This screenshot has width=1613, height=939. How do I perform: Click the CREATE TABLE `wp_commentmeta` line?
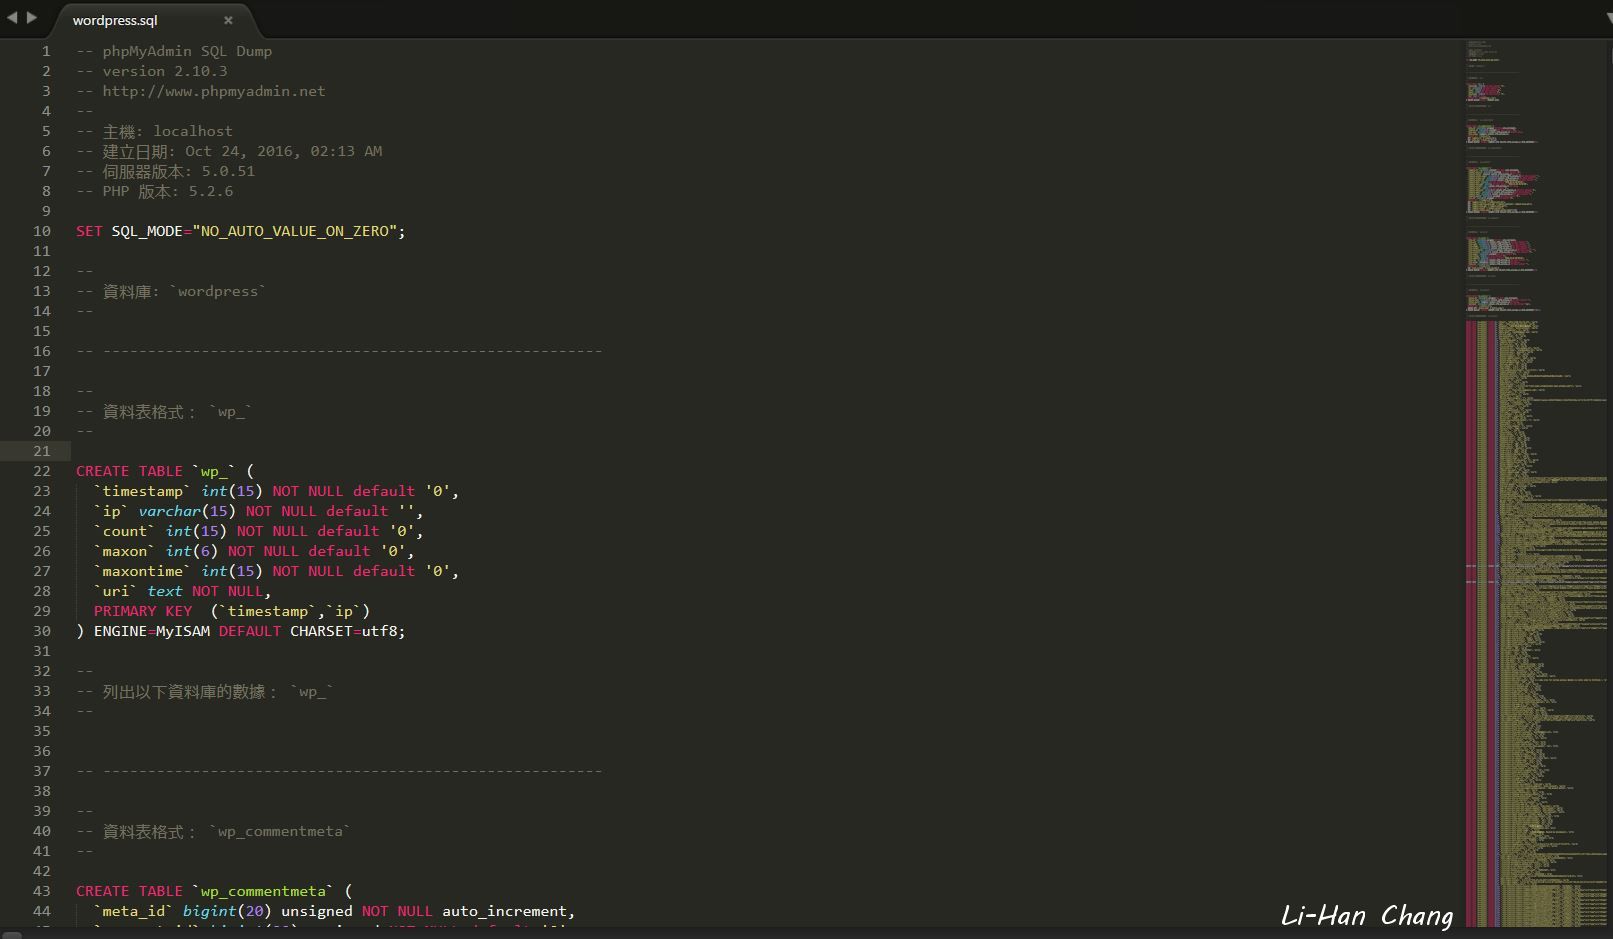[x=213, y=891]
